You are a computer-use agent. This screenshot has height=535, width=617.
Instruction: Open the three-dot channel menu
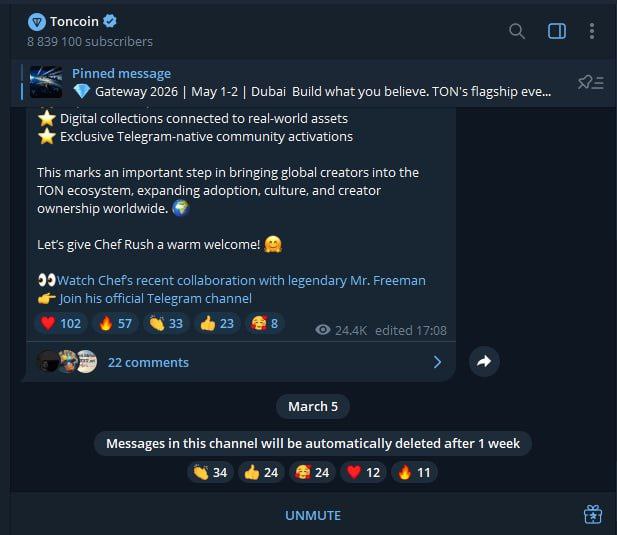pyautogui.click(x=591, y=31)
